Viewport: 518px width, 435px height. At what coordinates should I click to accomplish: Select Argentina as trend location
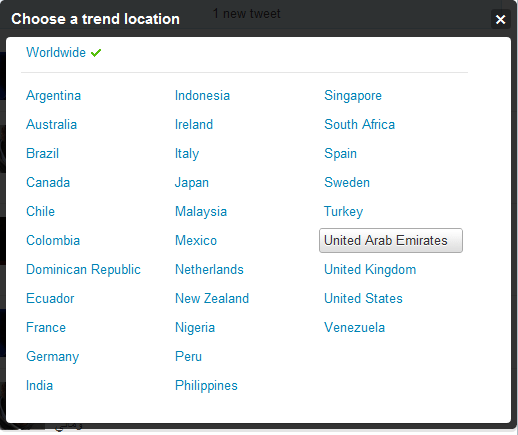click(54, 96)
